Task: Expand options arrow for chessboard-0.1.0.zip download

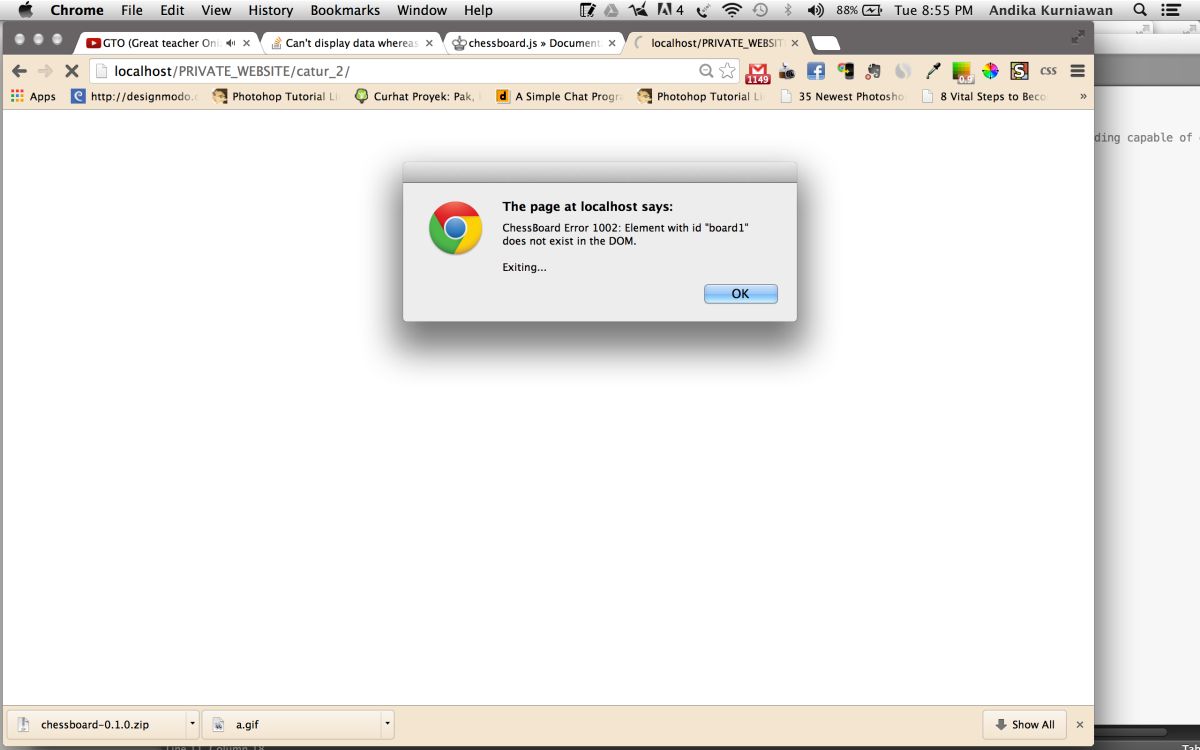Action: click(x=192, y=724)
